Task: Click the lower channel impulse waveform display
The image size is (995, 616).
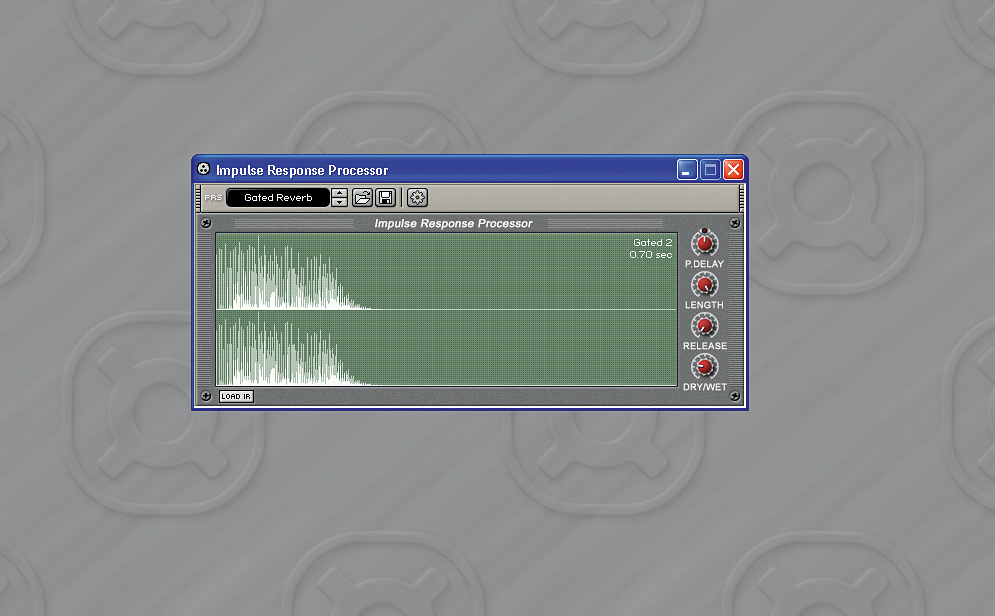Action: pos(446,348)
